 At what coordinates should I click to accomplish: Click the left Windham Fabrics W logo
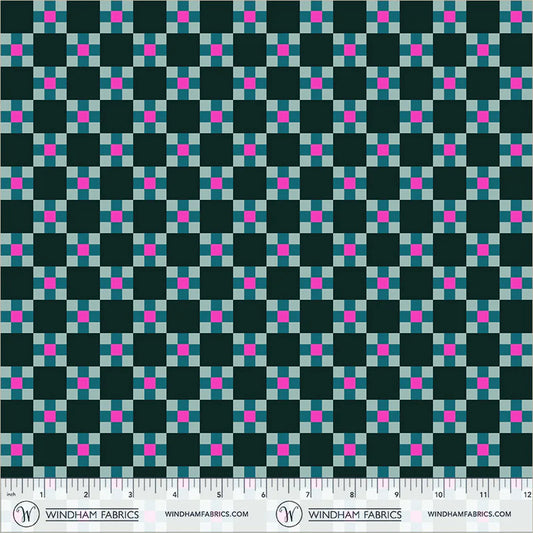(x=27, y=514)
